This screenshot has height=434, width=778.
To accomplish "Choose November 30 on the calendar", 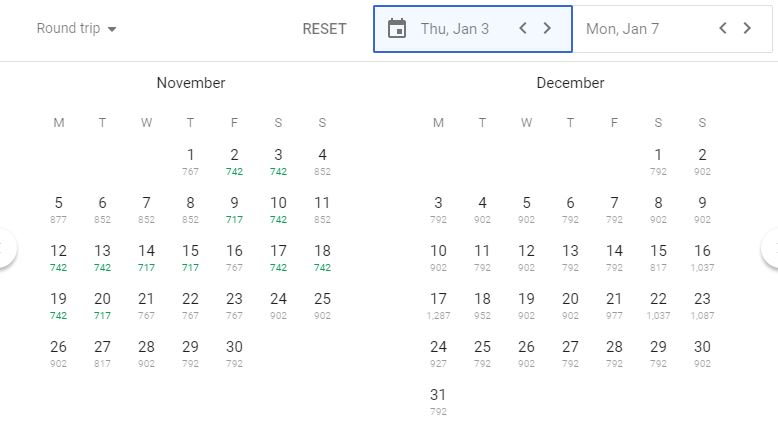I will [234, 352].
